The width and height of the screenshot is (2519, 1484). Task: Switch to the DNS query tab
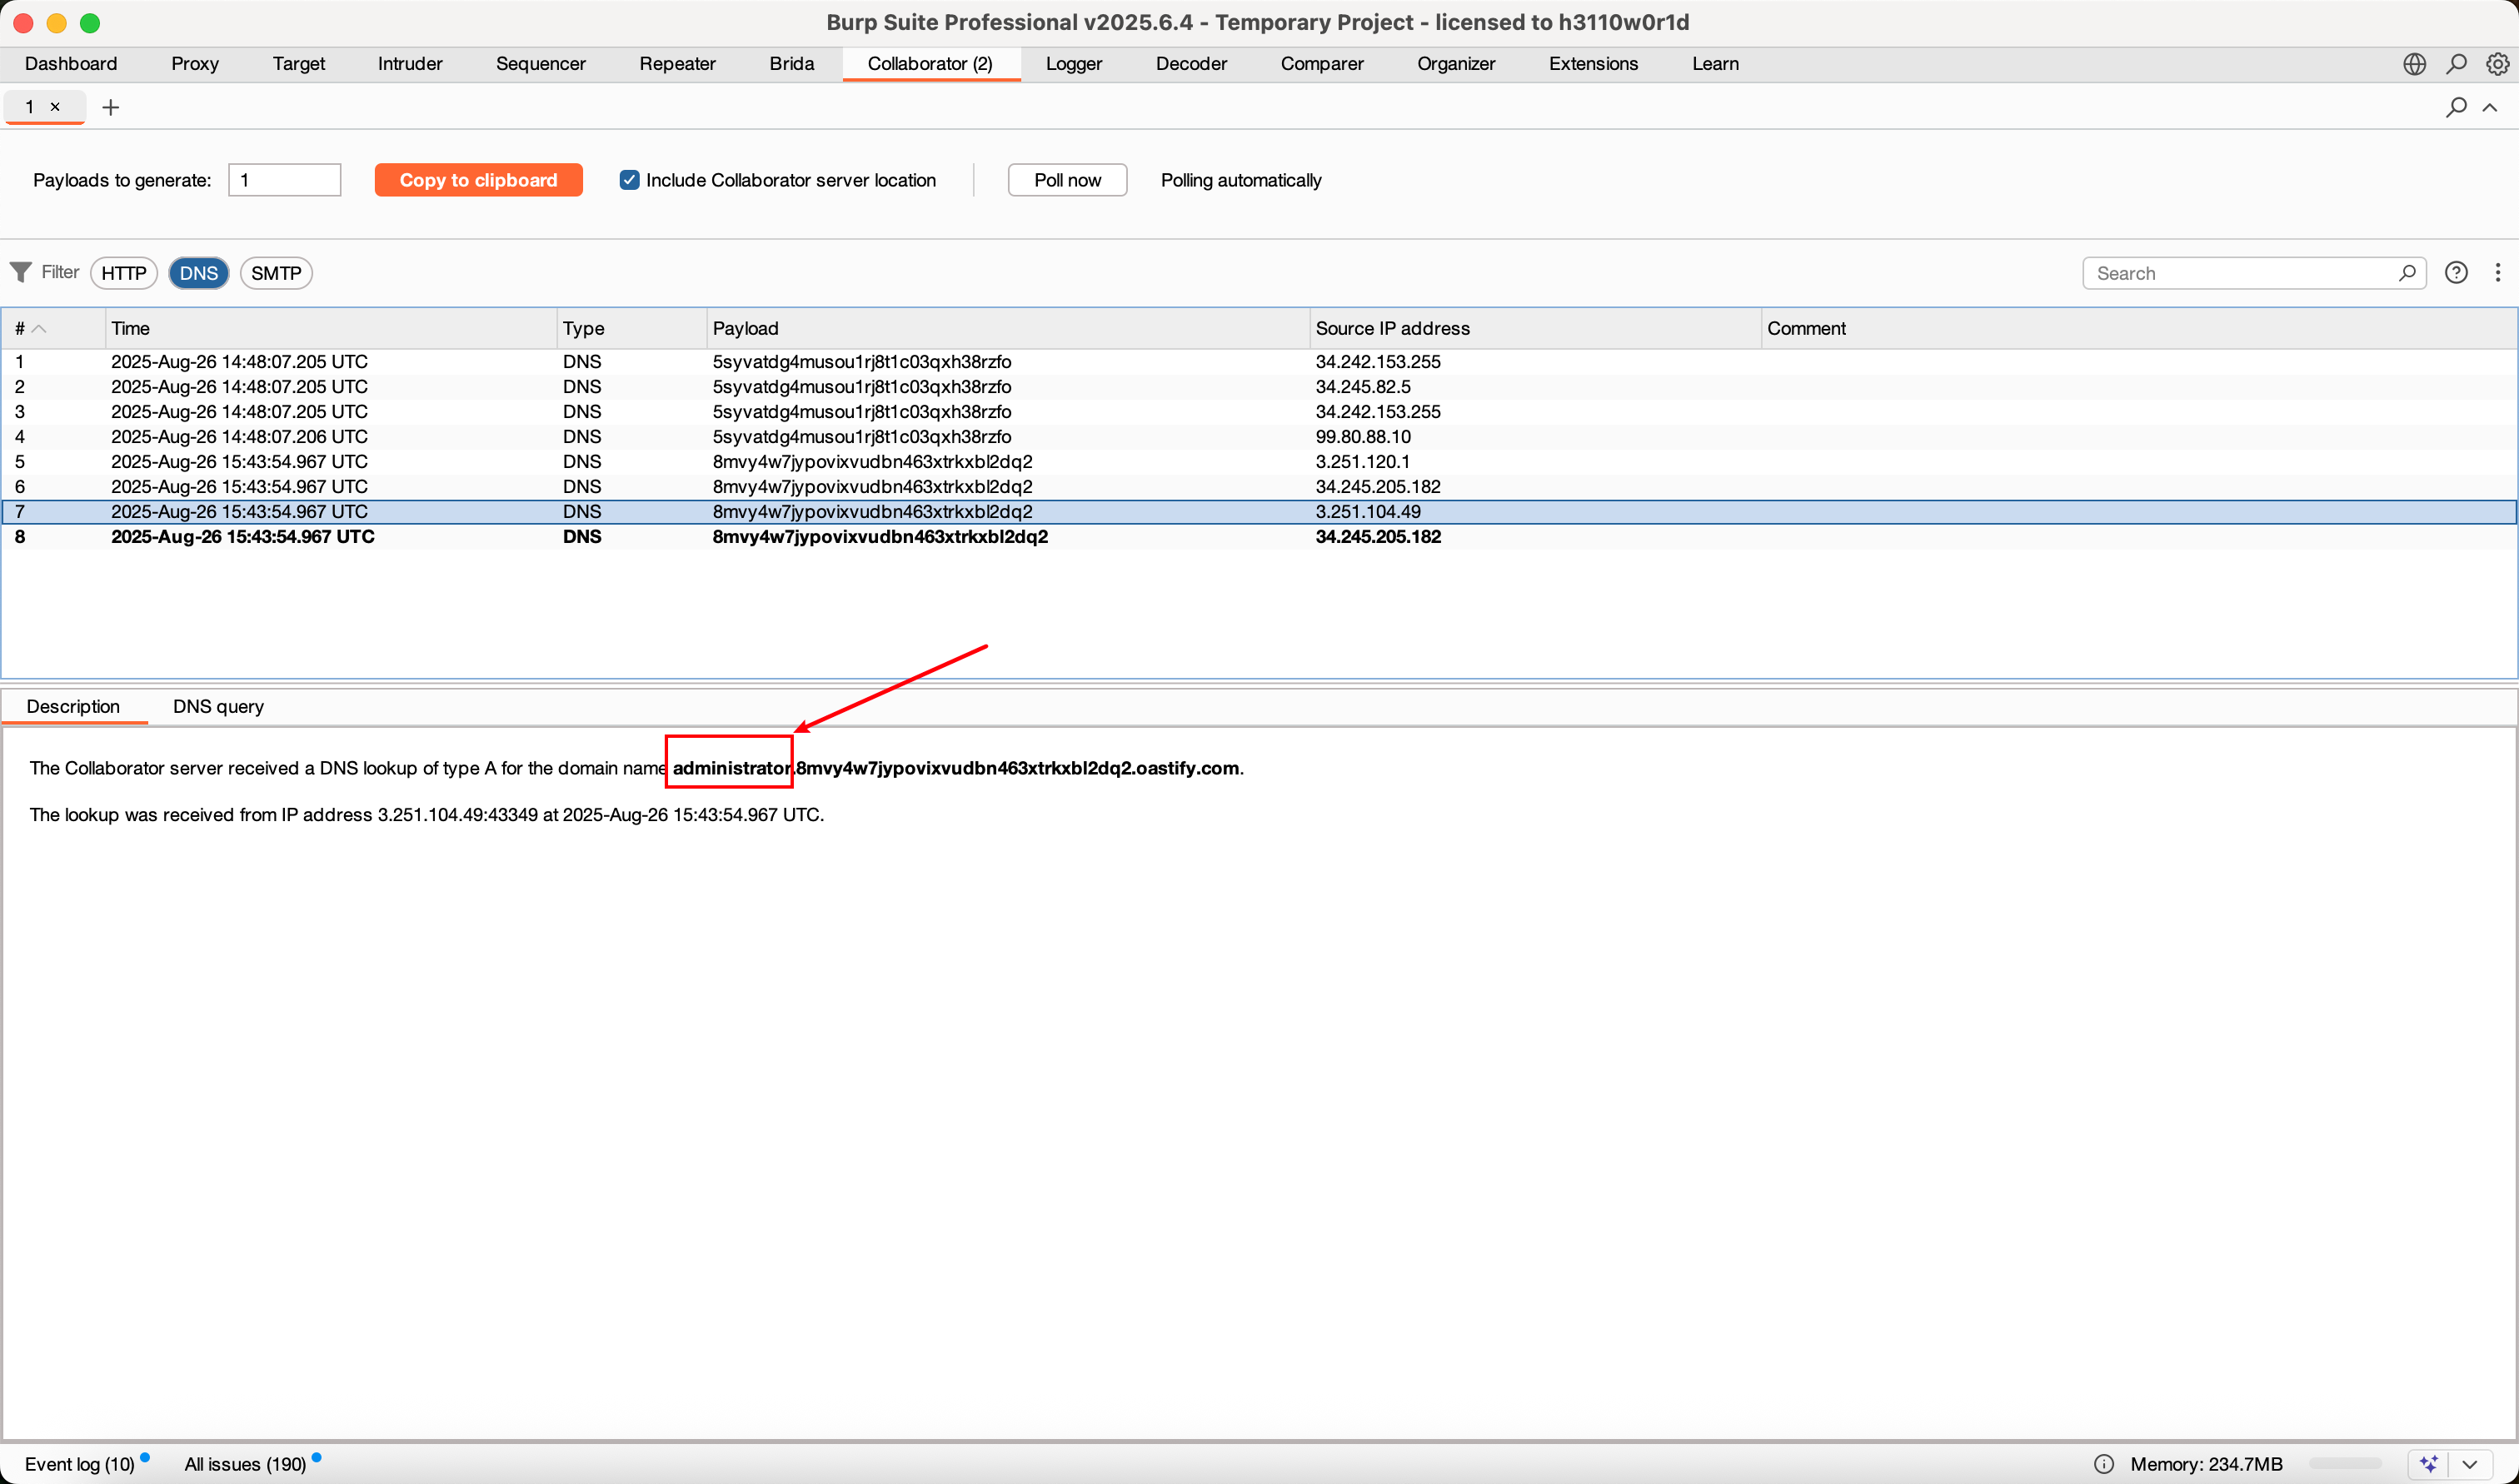tap(218, 706)
